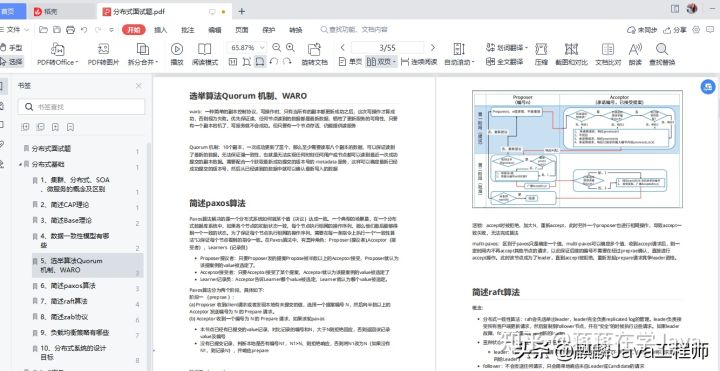Select the 选择 selection tool
The height and width of the screenshot is (371, 720).
coord(11,62)
